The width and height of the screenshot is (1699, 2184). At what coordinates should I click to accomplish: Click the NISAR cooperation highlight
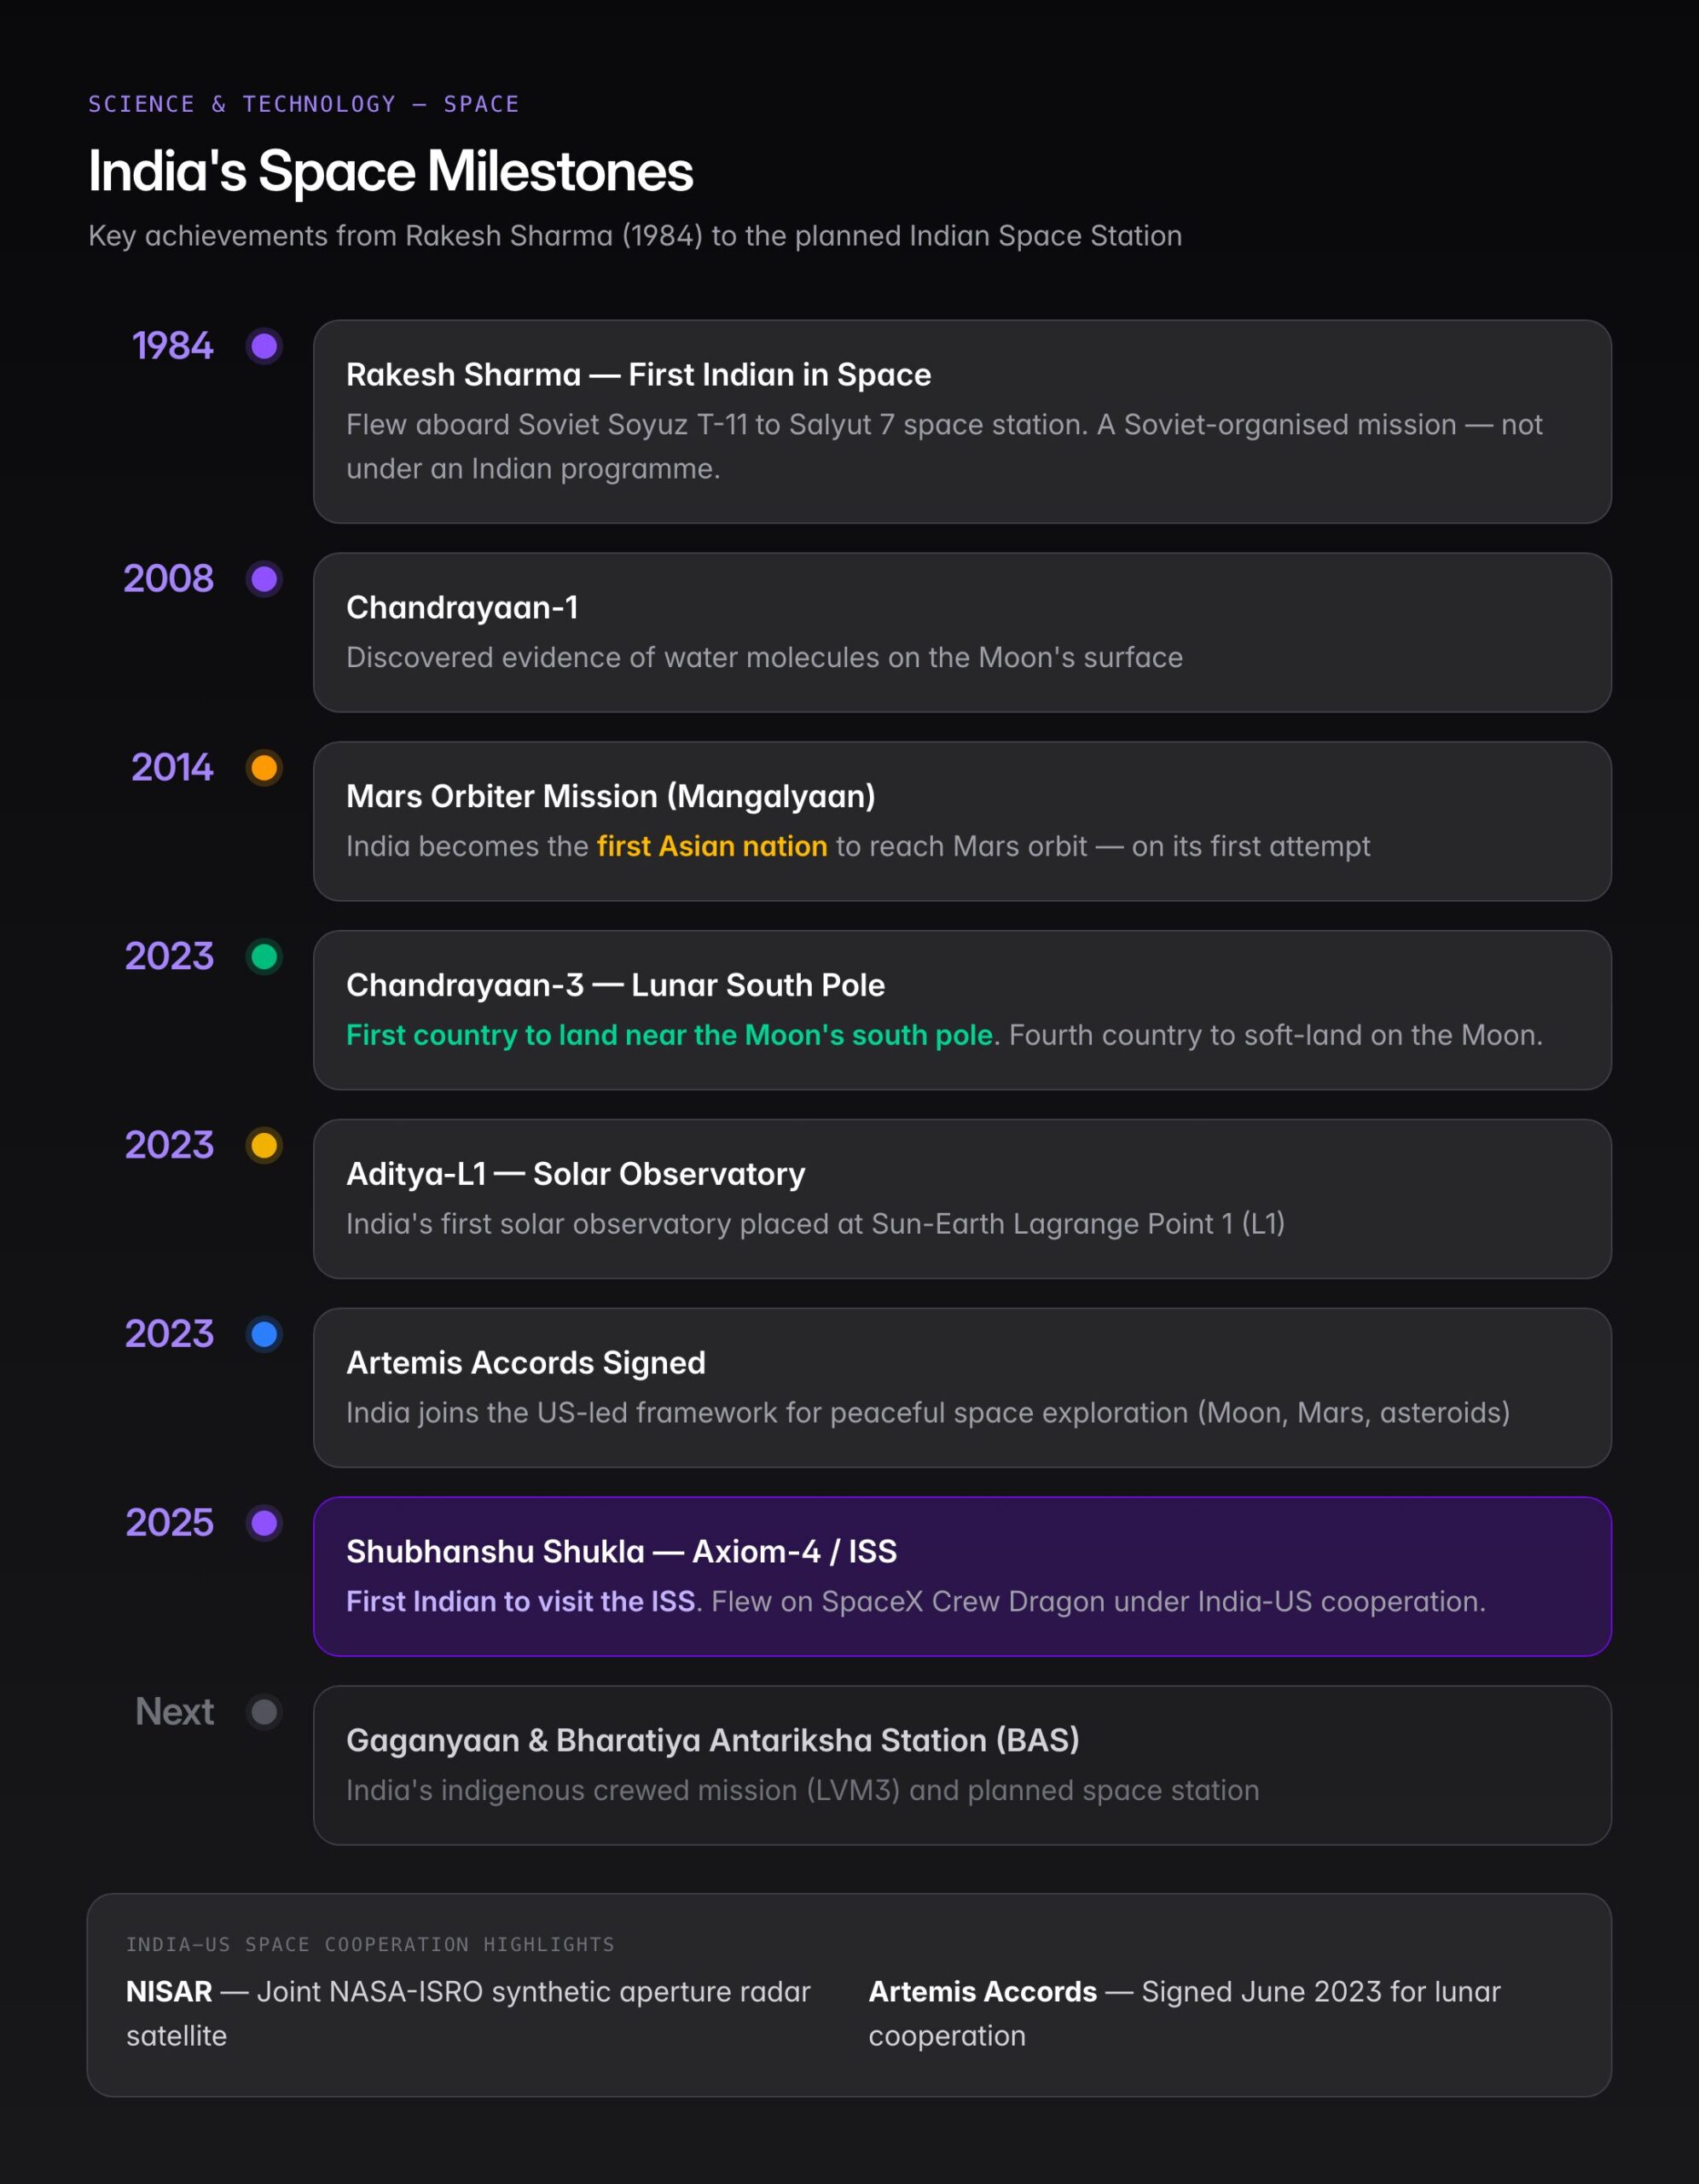(468, 2013)
